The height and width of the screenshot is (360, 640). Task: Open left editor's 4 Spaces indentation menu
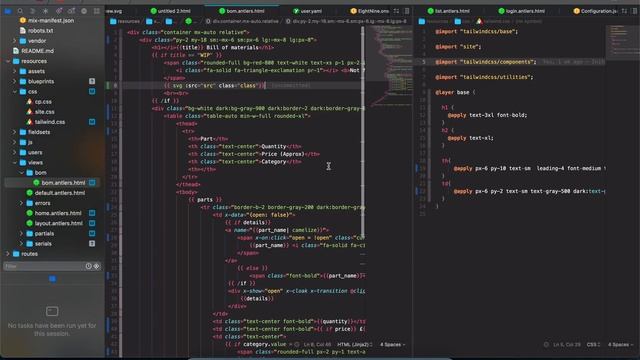click(x=392, y=345)
